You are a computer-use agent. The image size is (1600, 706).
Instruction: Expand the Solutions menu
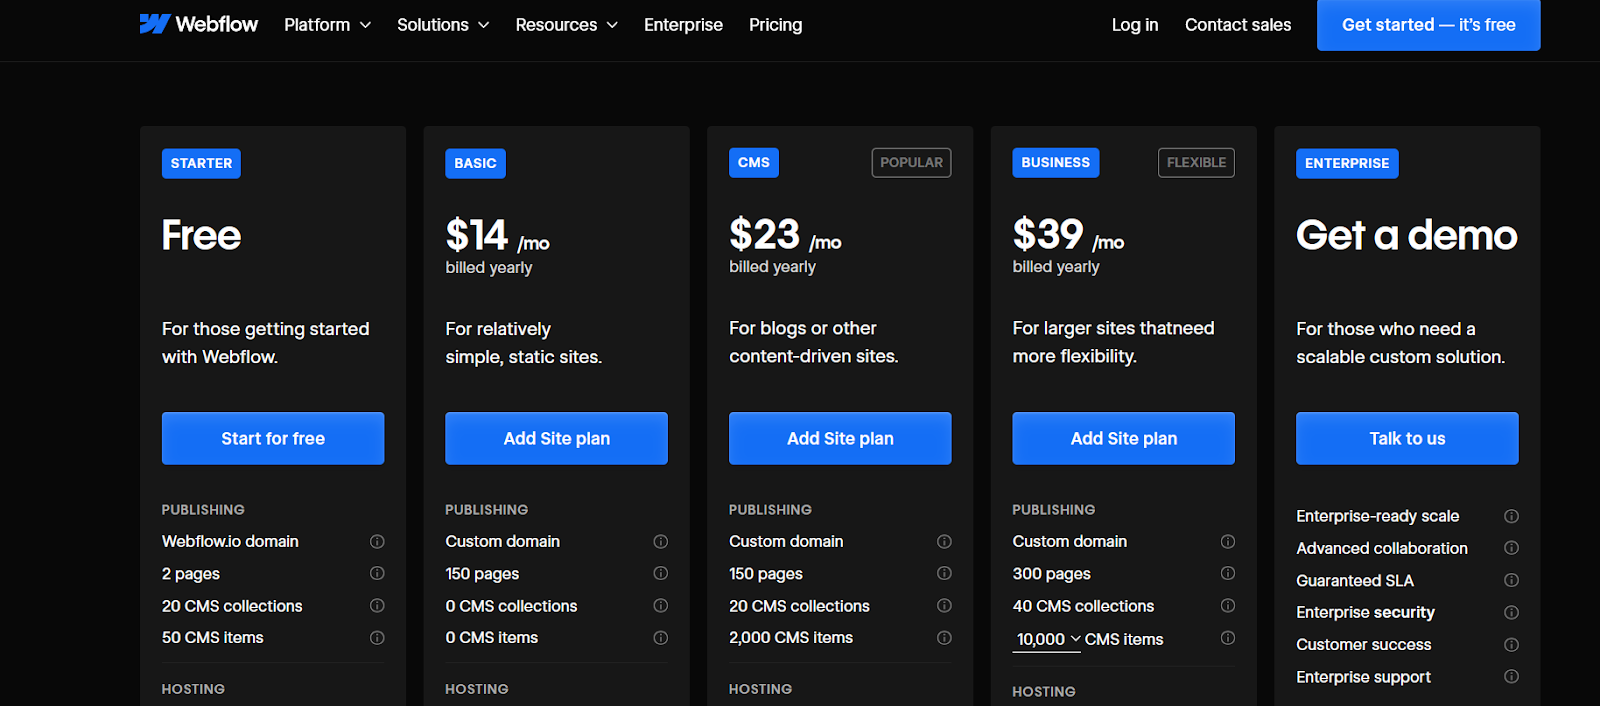click(443, 24)
